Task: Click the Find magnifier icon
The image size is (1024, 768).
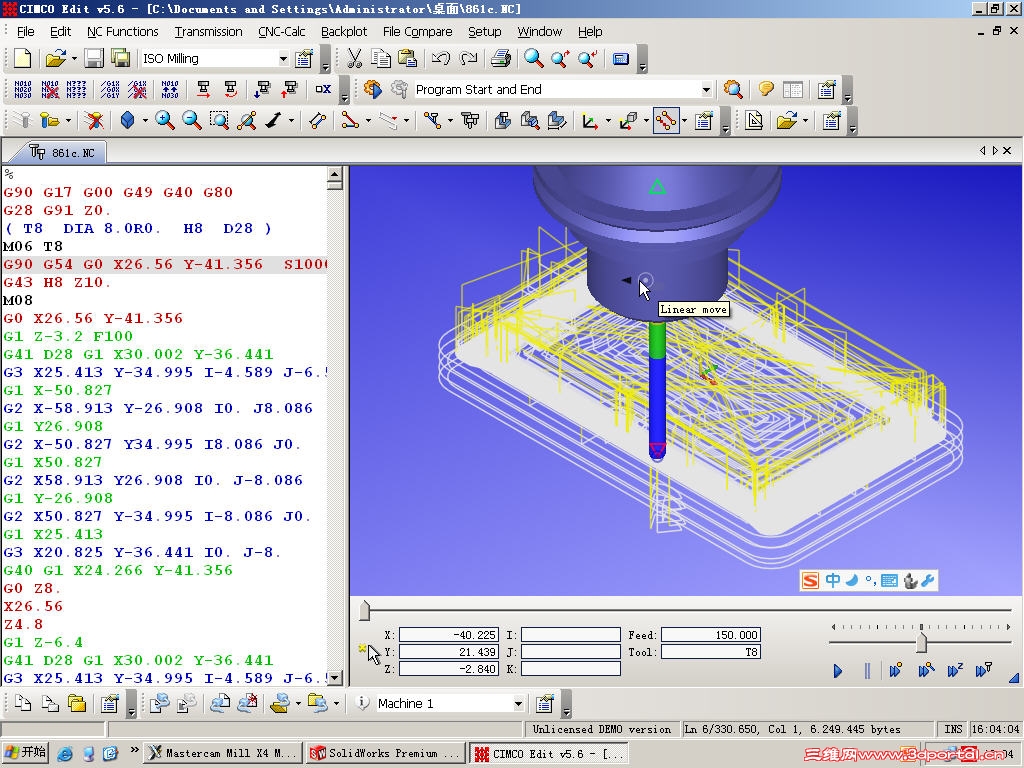Action: [534, 59]
